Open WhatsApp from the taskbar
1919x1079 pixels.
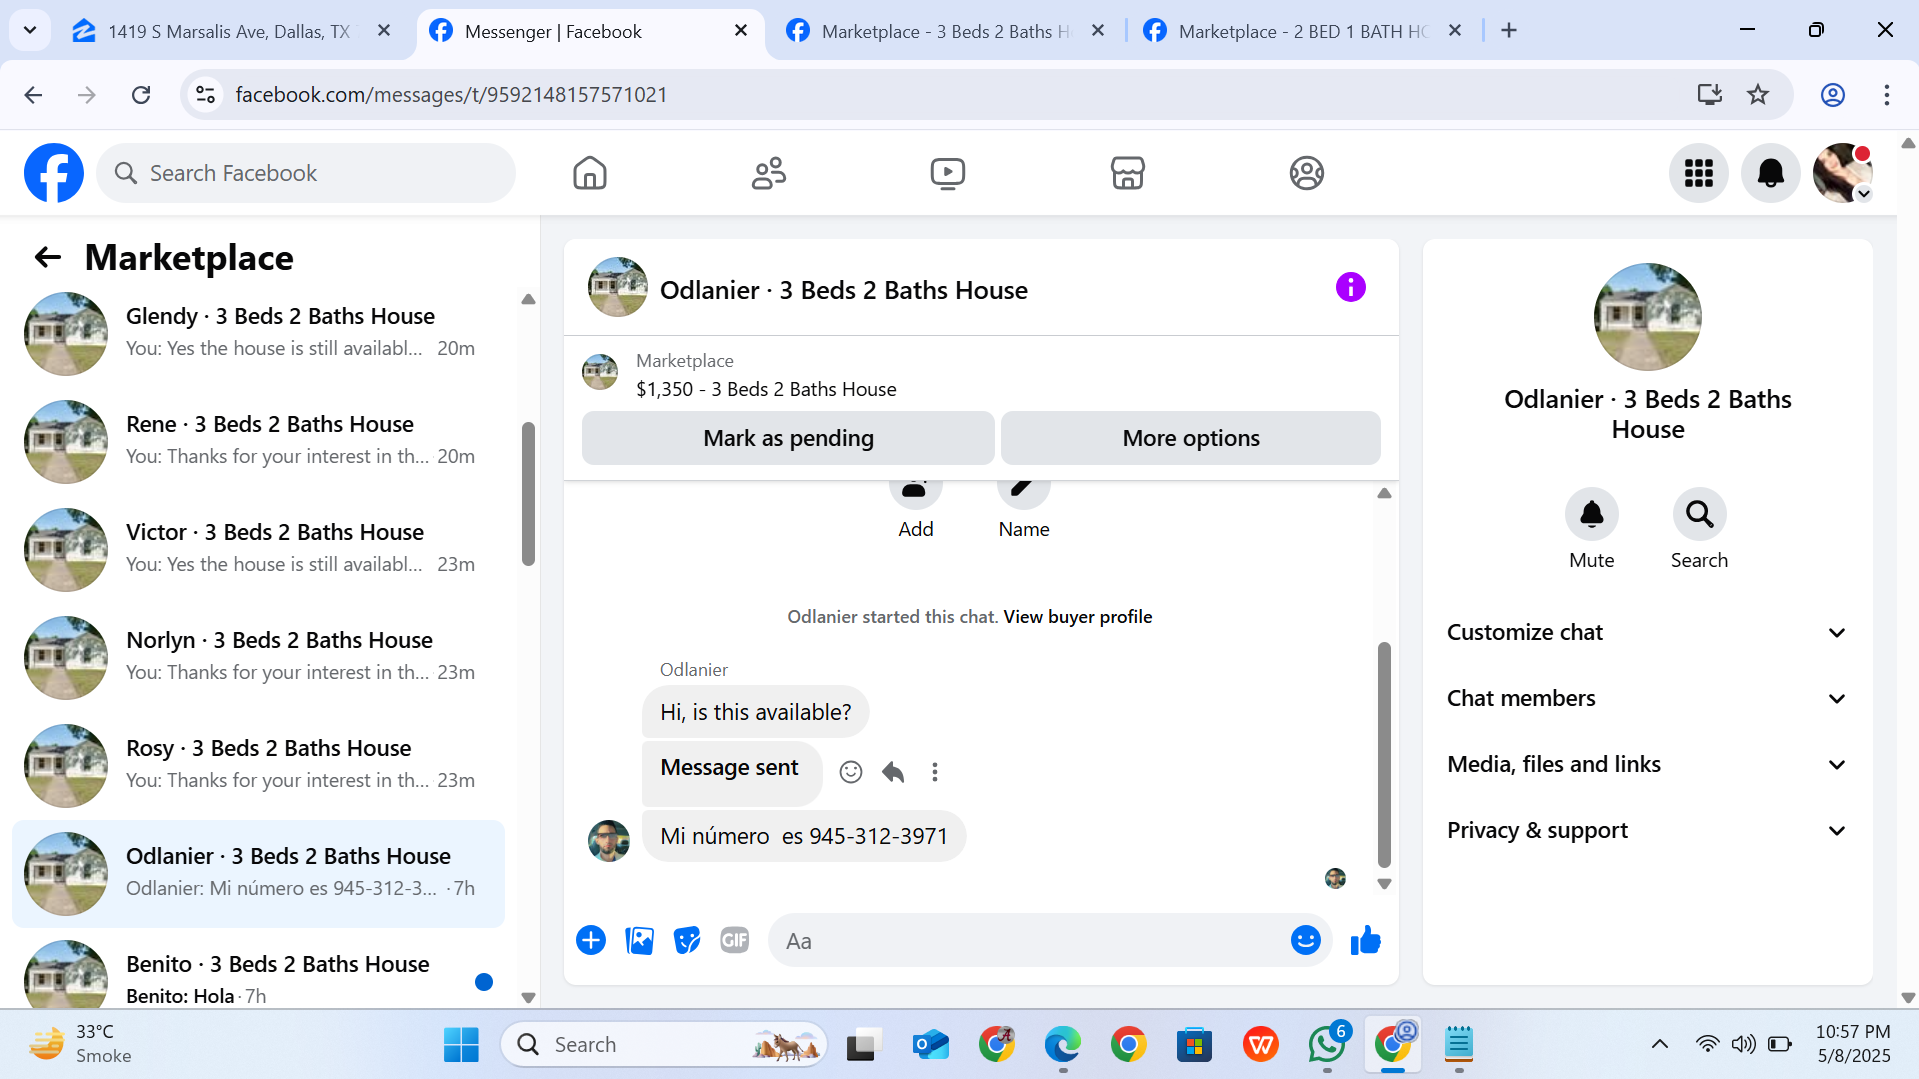[x=1327, y=1044]
